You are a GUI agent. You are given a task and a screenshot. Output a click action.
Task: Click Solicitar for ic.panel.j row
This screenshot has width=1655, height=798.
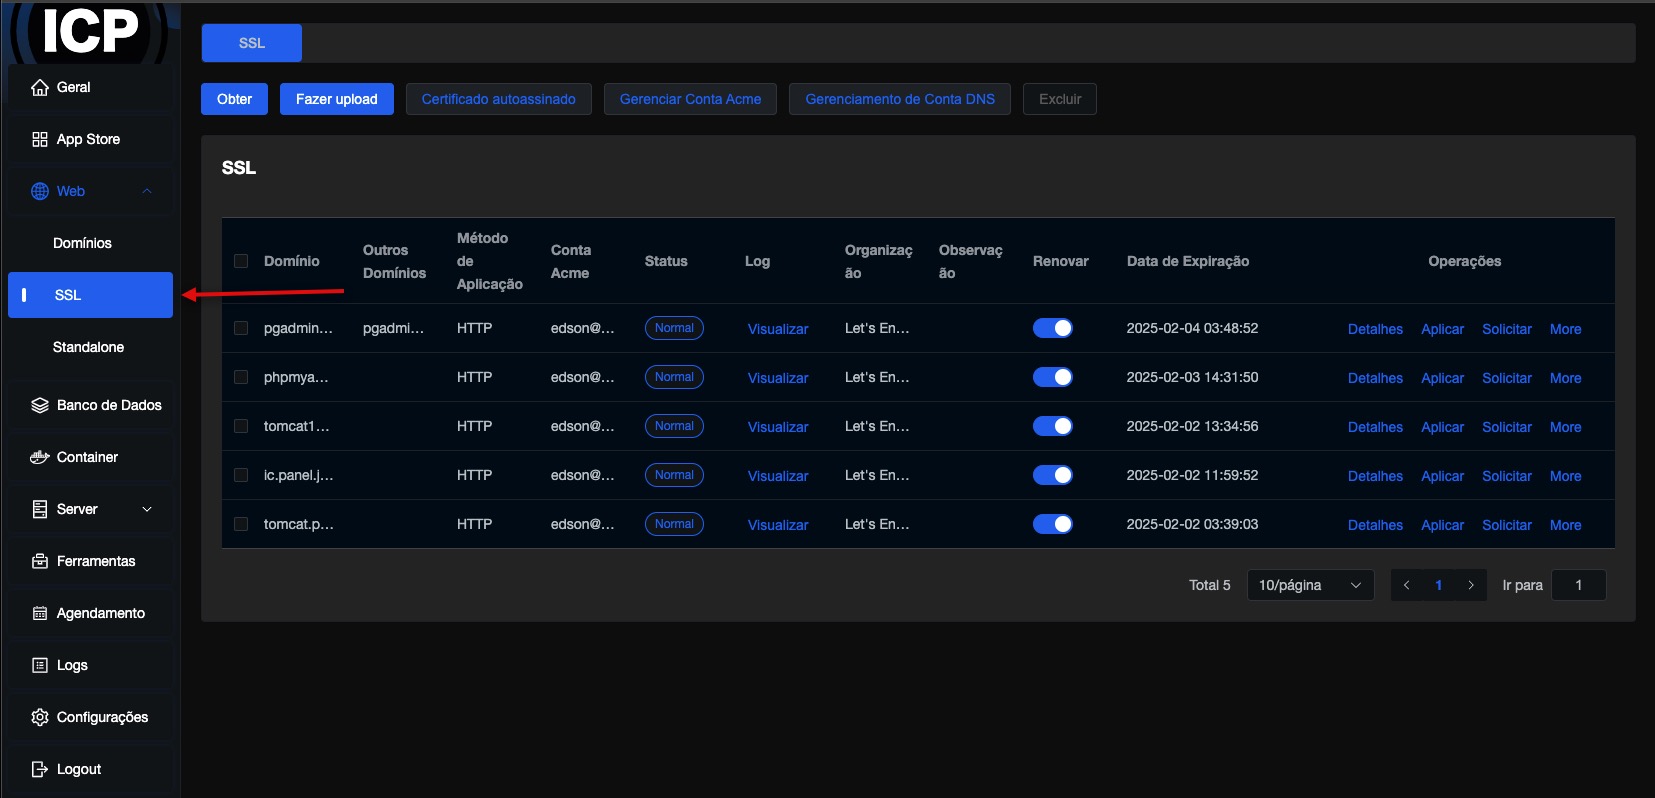[1507, 476]
